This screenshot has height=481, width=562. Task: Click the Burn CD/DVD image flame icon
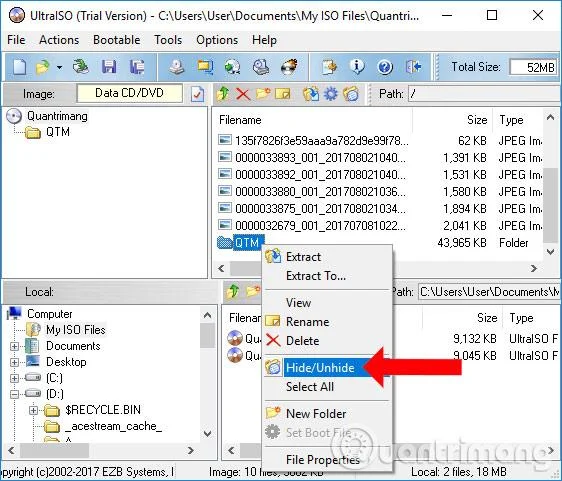289,67
